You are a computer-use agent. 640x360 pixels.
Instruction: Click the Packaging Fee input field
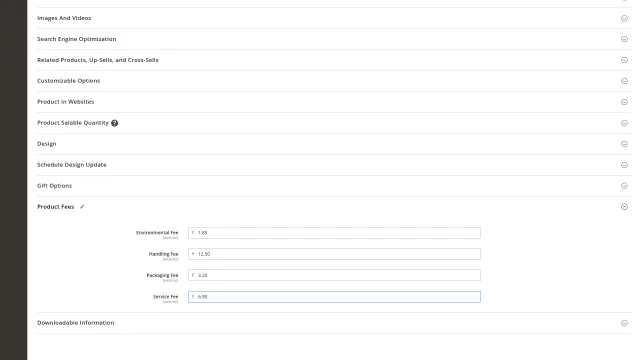[x=334, y=275]
